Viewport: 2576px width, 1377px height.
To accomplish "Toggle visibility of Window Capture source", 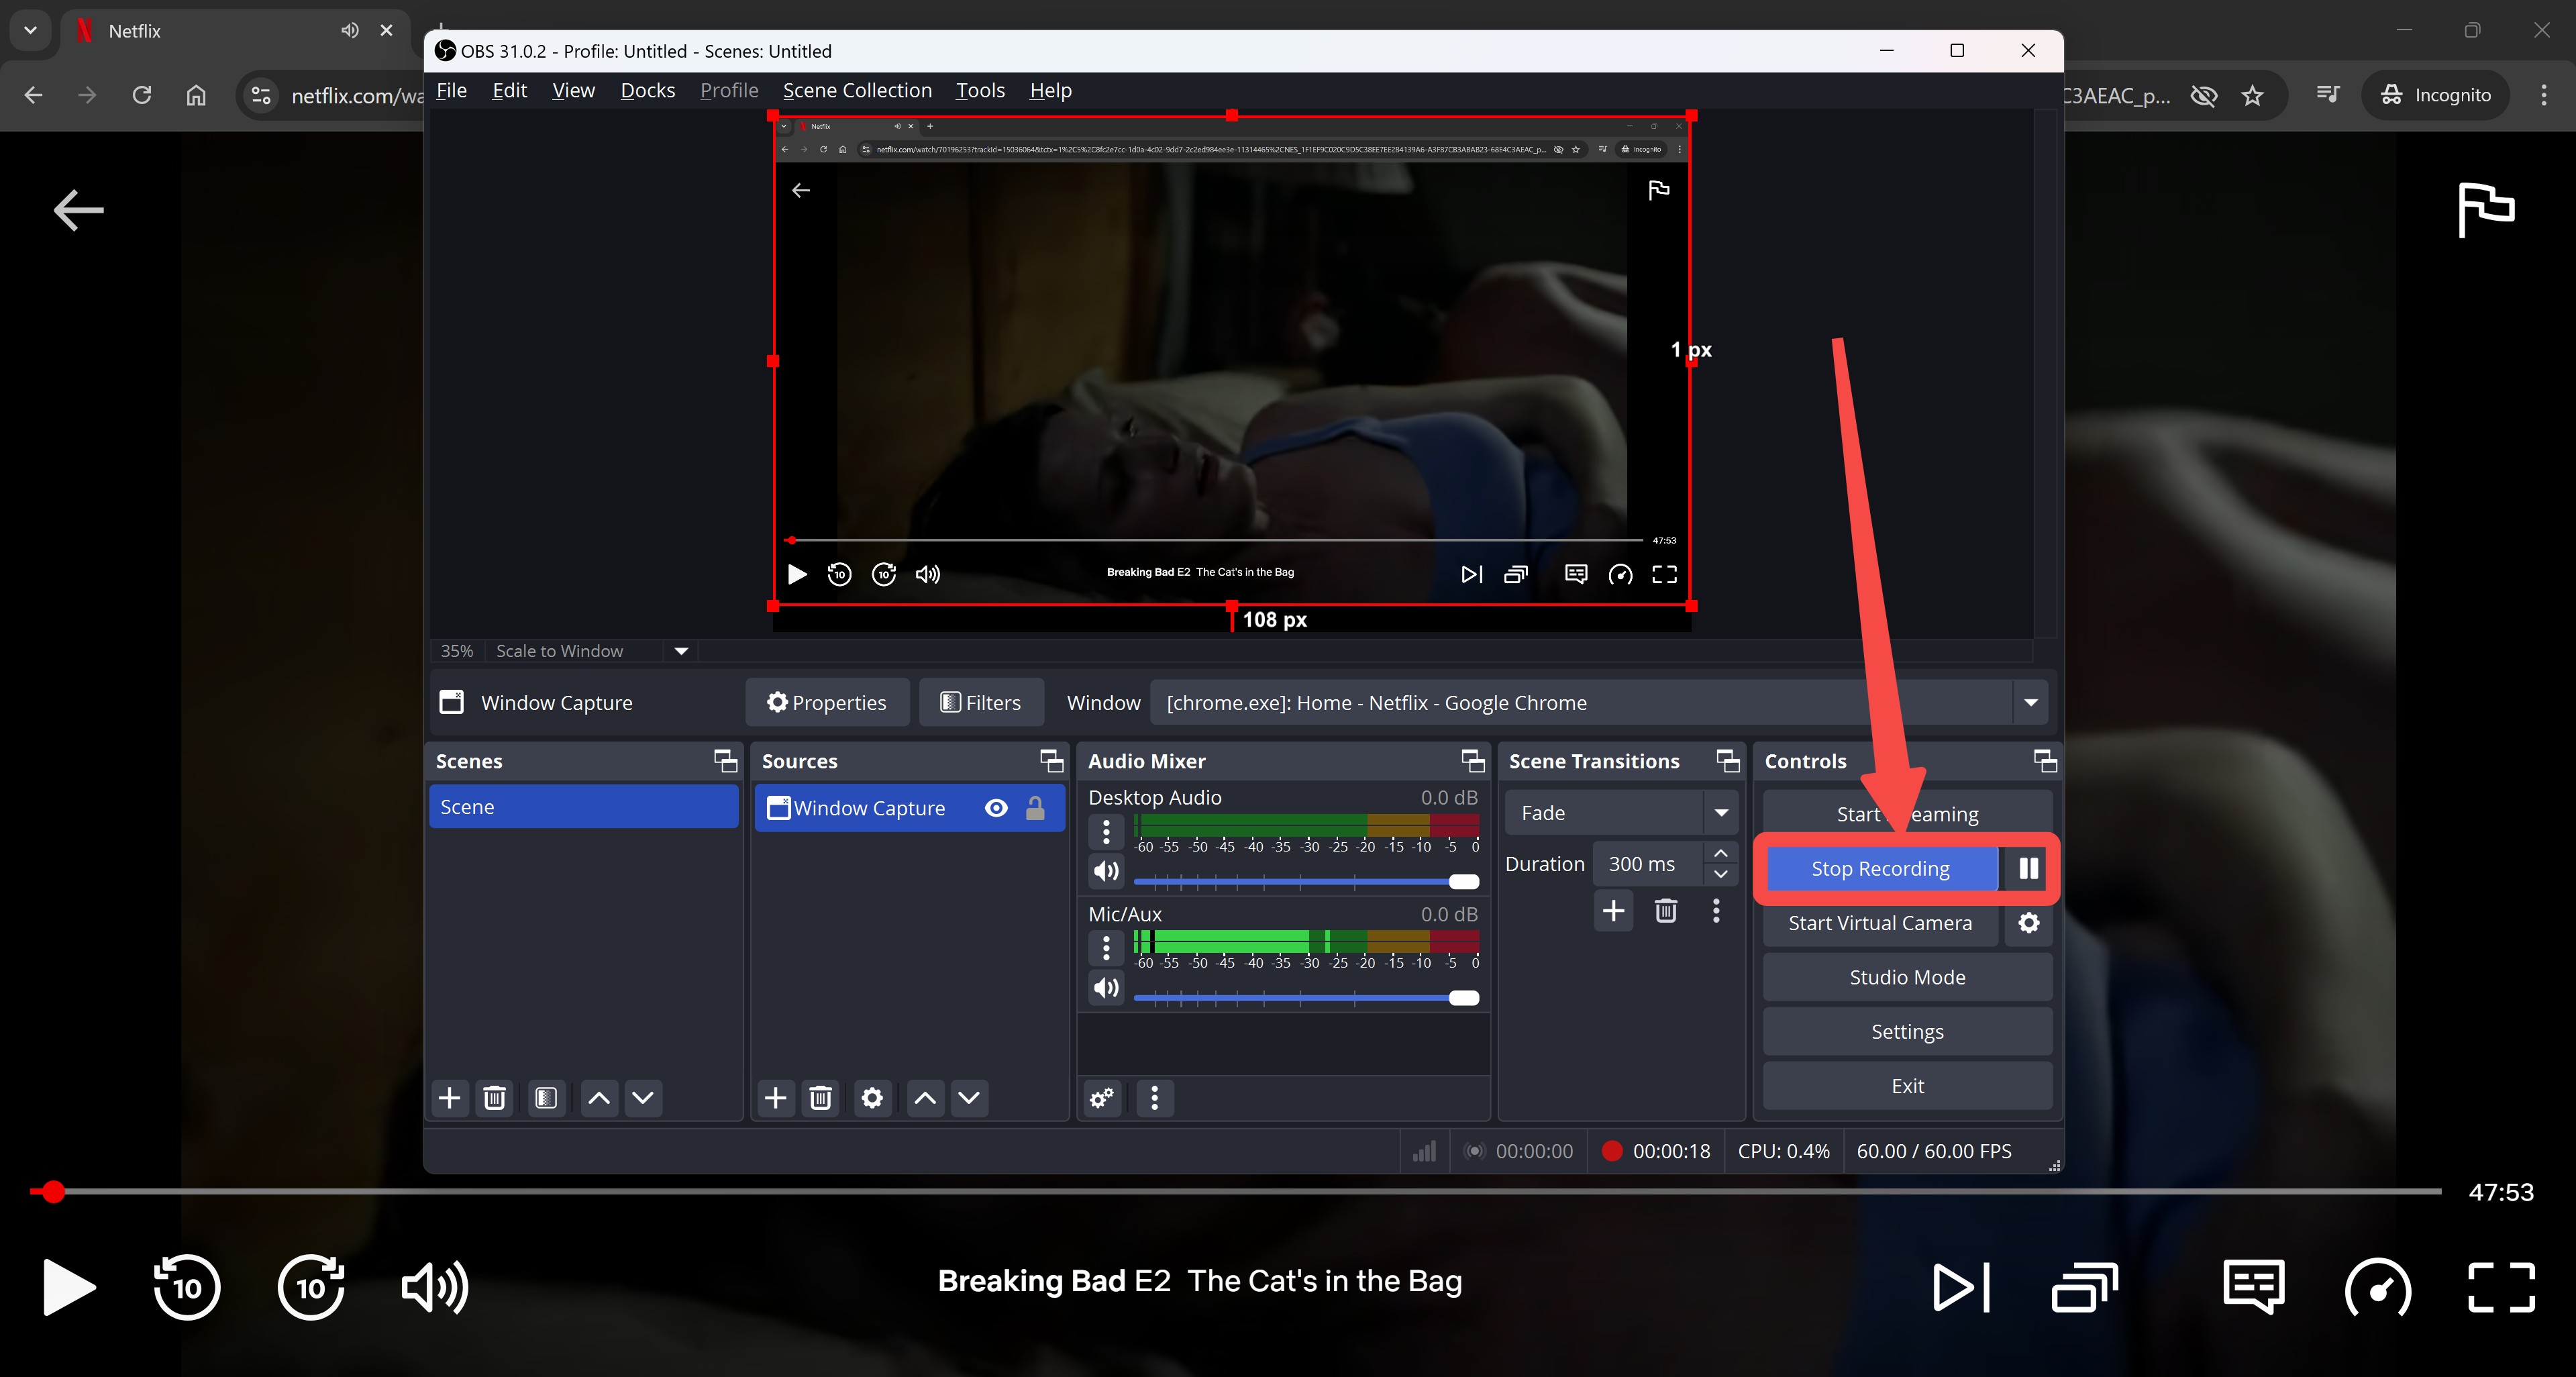I will [x=996, y=808].
